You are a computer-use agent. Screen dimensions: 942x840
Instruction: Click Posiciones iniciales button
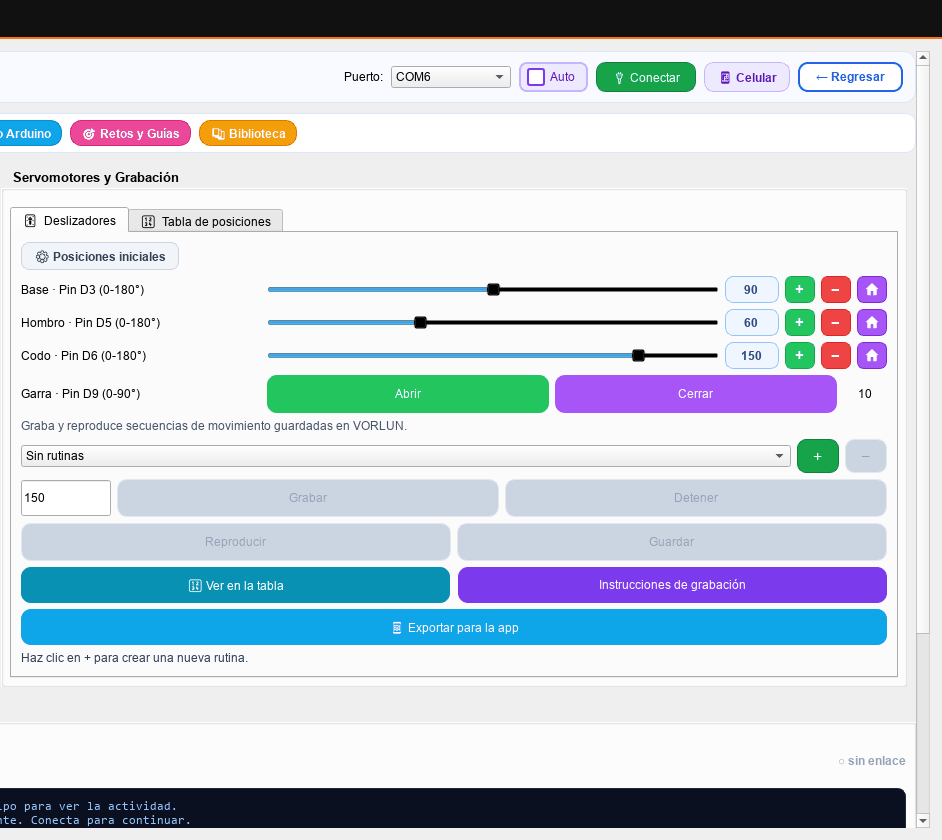click(100, 257)
